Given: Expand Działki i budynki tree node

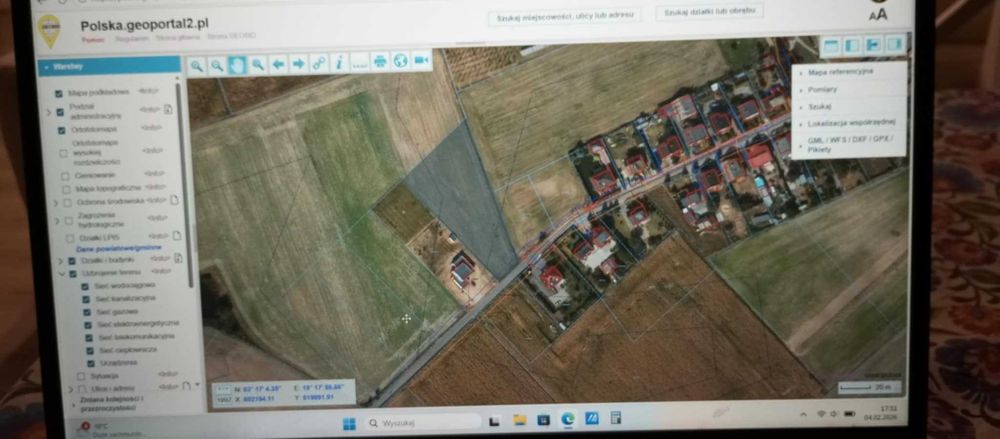Looking at the screenshot, I should click(61, 261).
